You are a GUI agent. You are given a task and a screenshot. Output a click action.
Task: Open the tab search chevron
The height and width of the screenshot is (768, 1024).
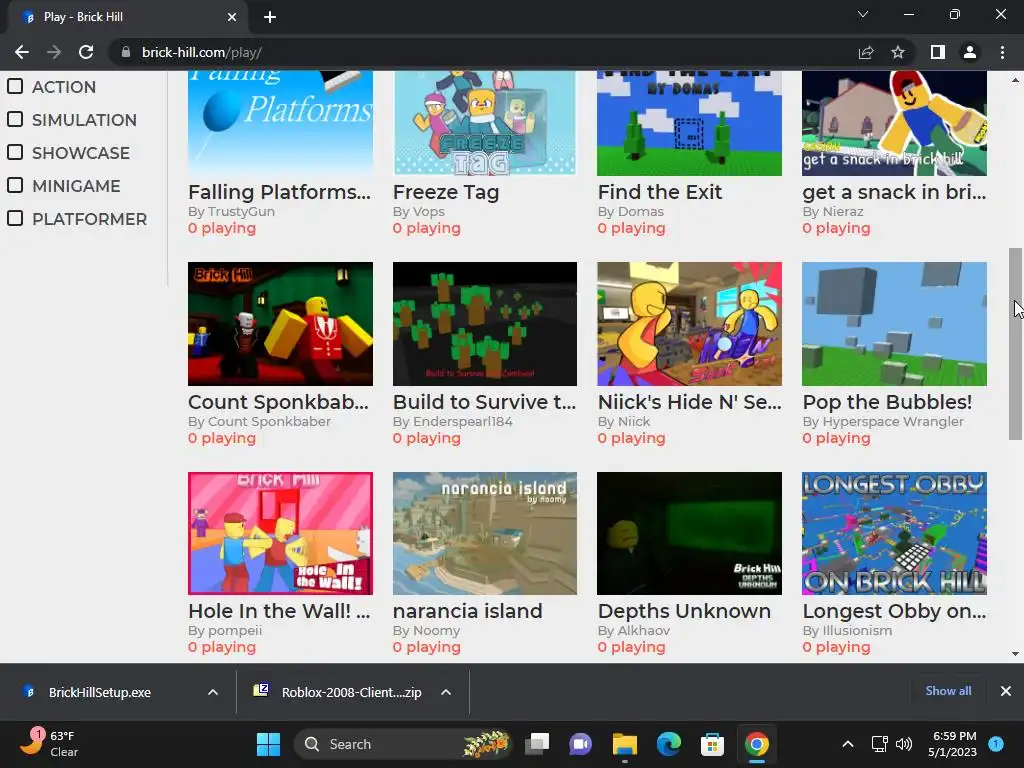[863, 14]
